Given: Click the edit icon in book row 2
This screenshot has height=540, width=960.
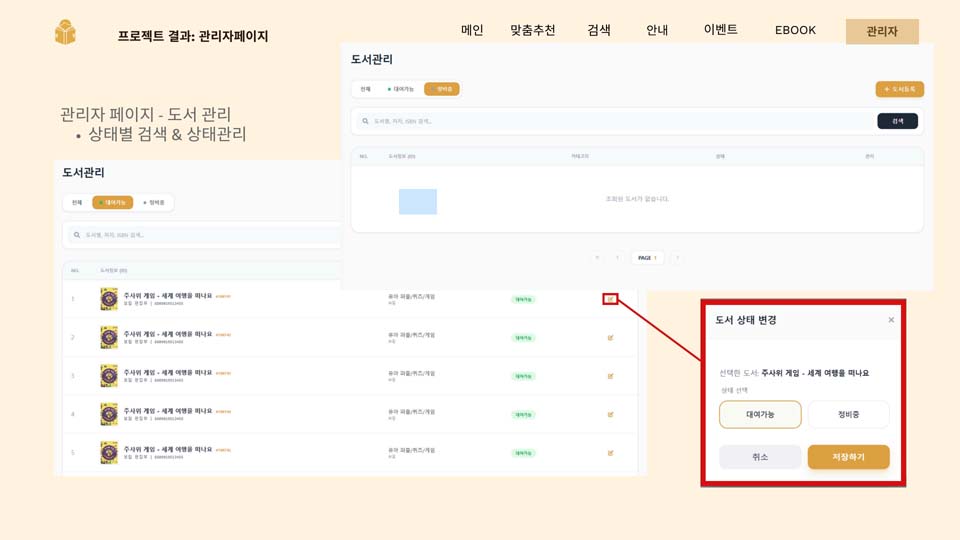Looking at the screenshot, I should (x=610, y=338).
